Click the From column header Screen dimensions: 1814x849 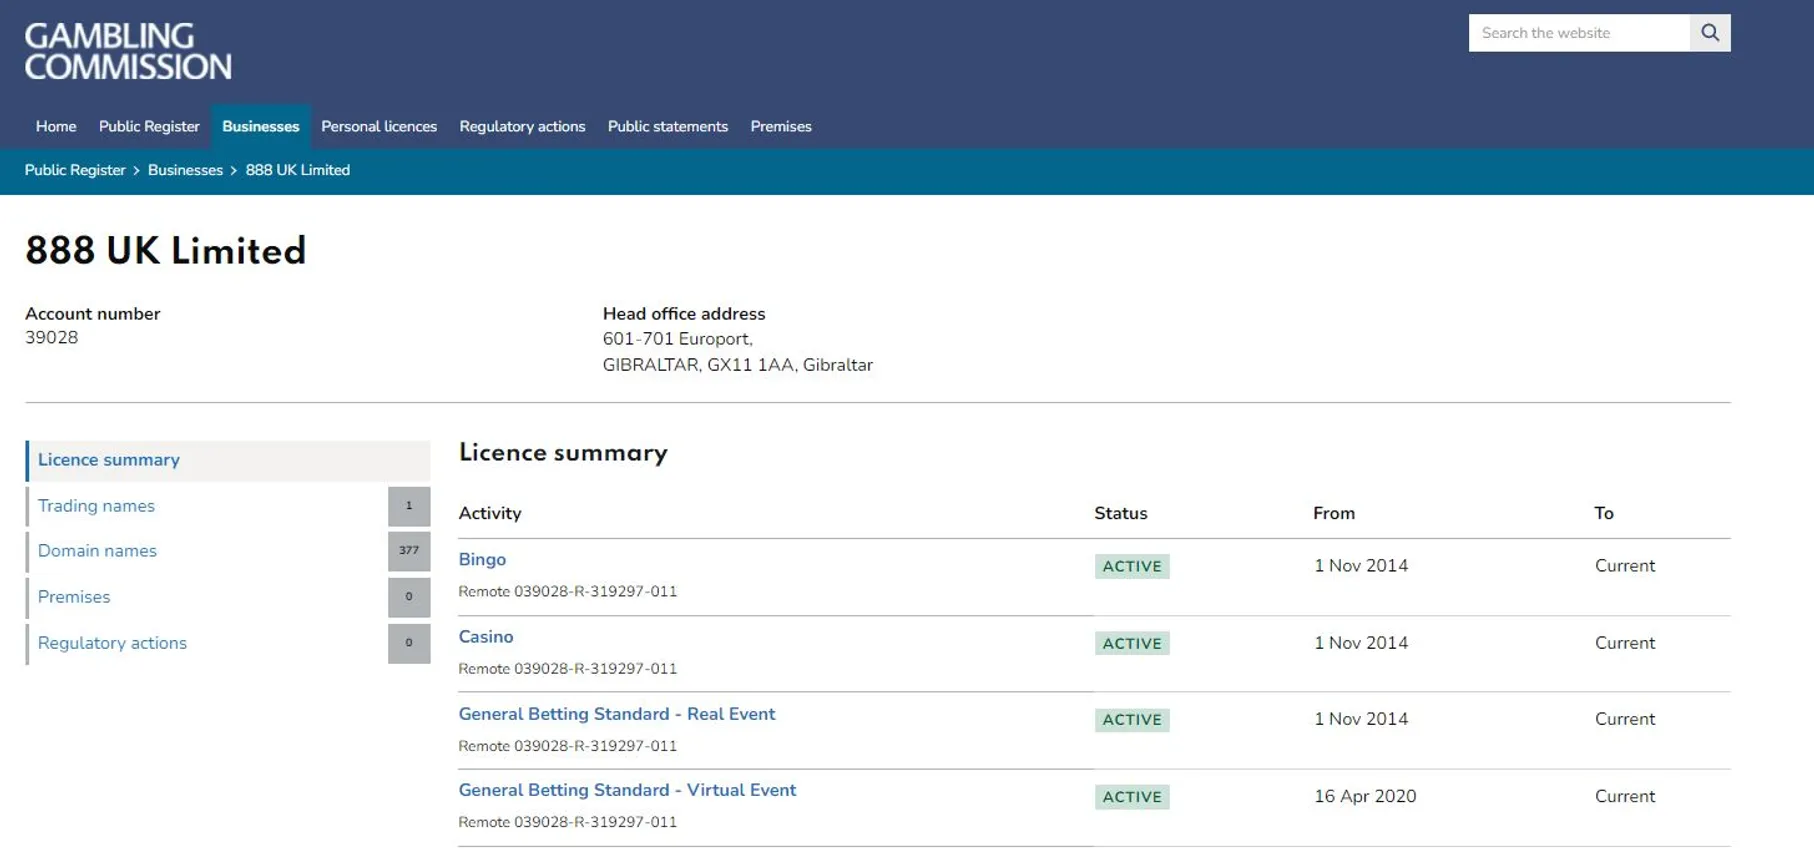[1334, 513]
